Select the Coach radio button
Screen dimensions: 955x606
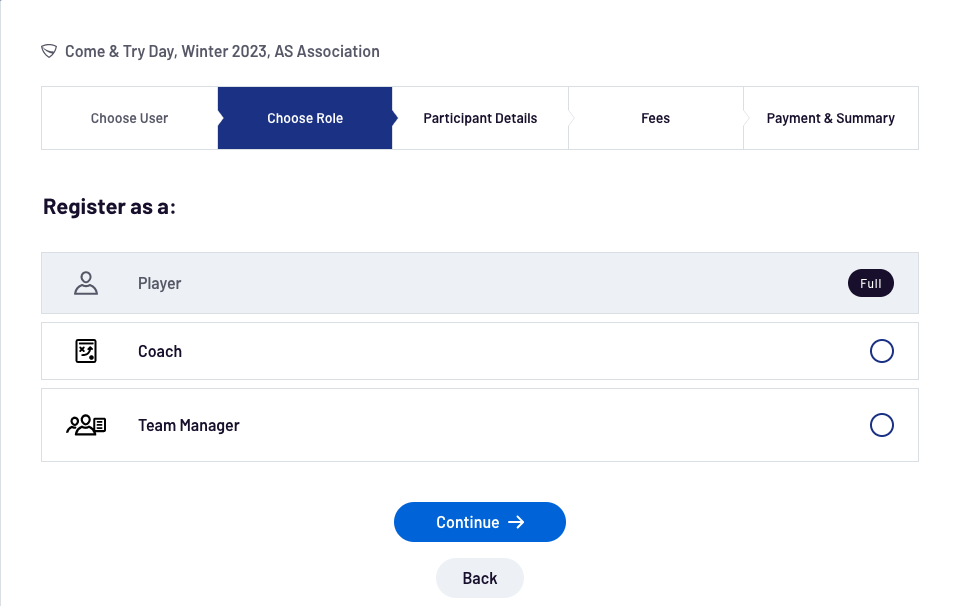pos(881,351)
